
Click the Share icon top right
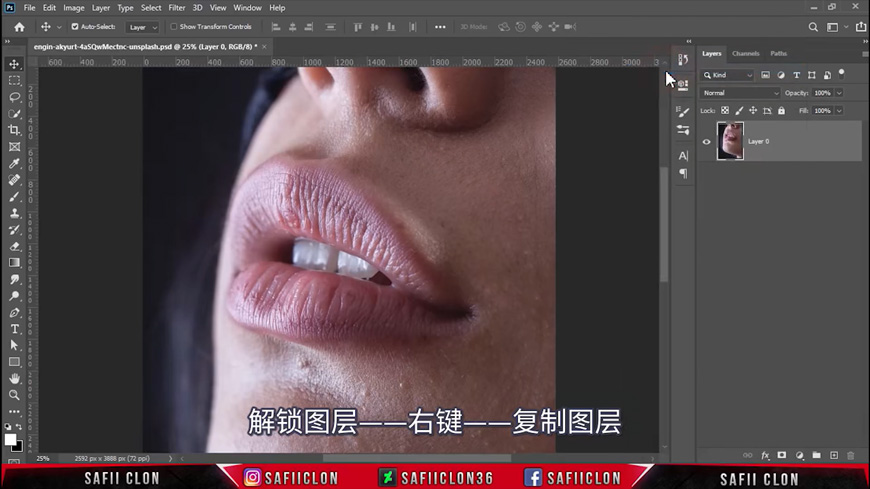861,27
